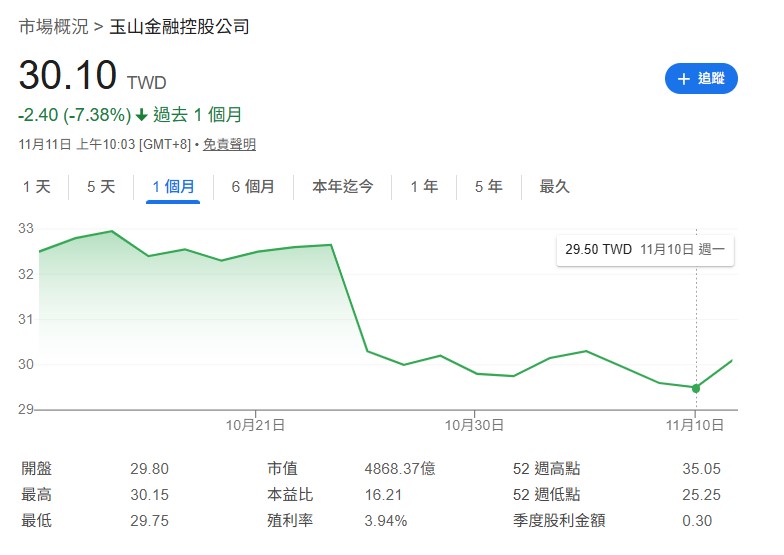Click the 52 週高點 value 35.05
Viewport: 784px width, 555px height.
click(x=702, y=469)
